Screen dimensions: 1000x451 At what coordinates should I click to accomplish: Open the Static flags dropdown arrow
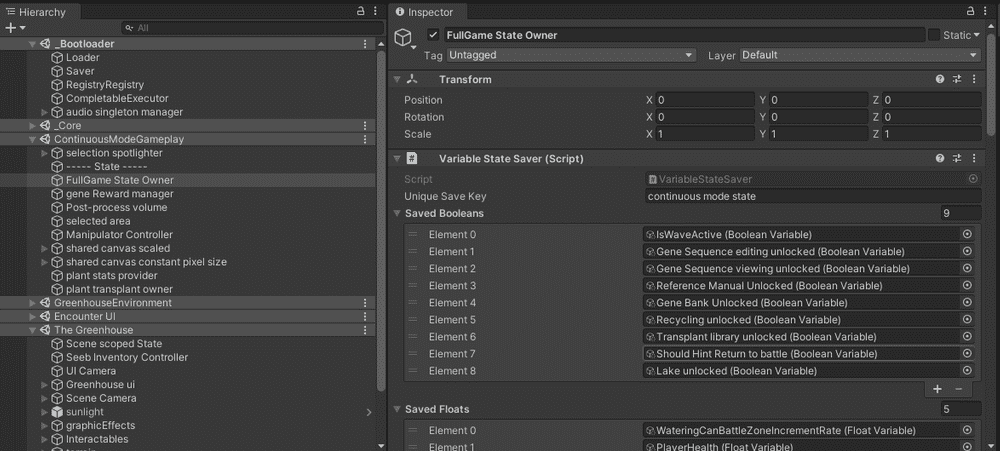(977, 36)
